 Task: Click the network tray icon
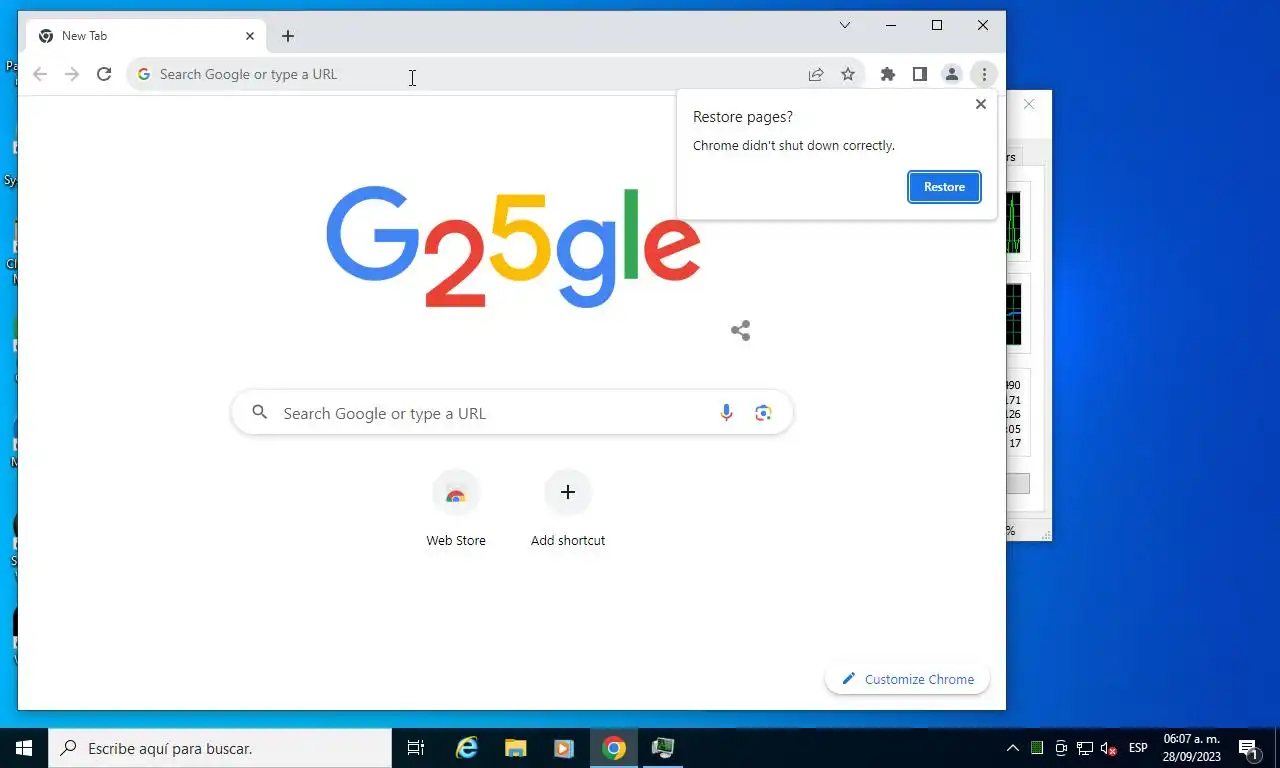[x=1085, y=748]
